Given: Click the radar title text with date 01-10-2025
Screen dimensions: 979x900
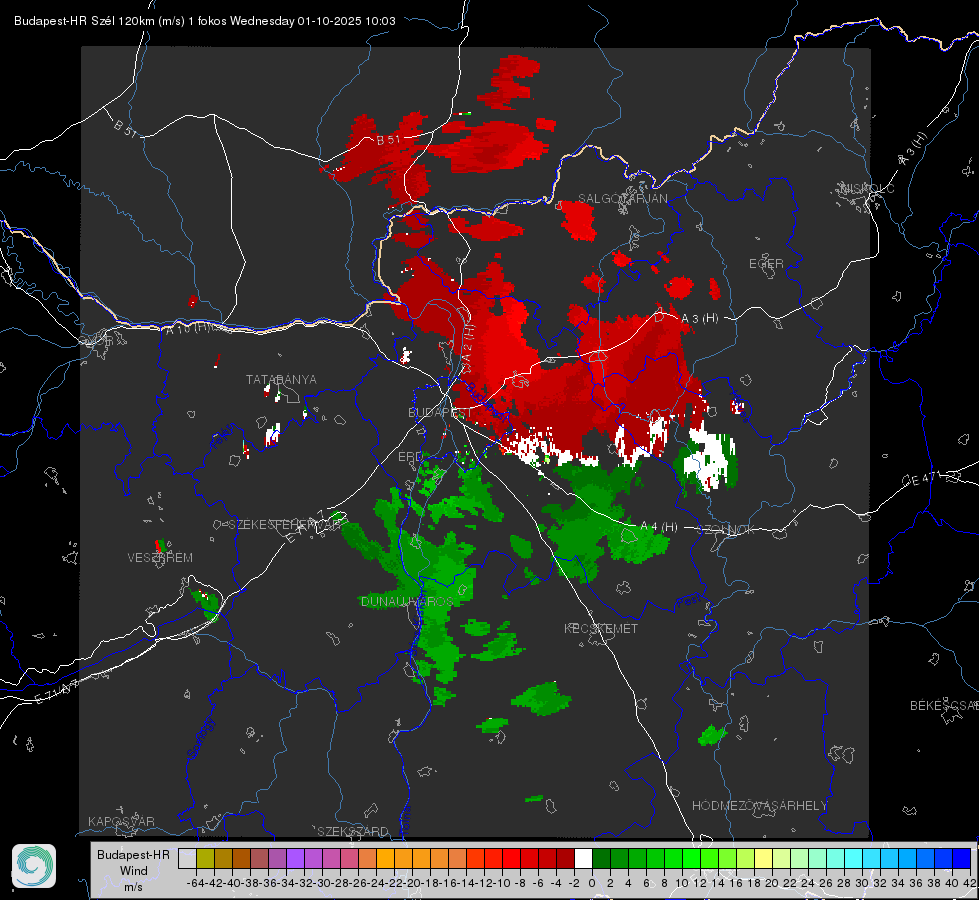Looking at the screenshot, I should 205,21.
